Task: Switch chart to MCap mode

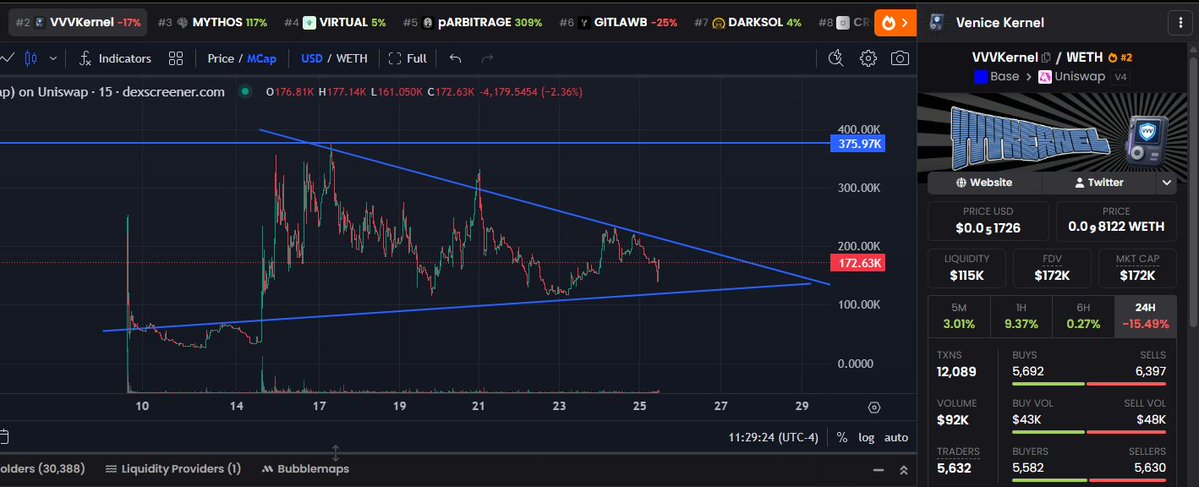Action: coord(262,58)
